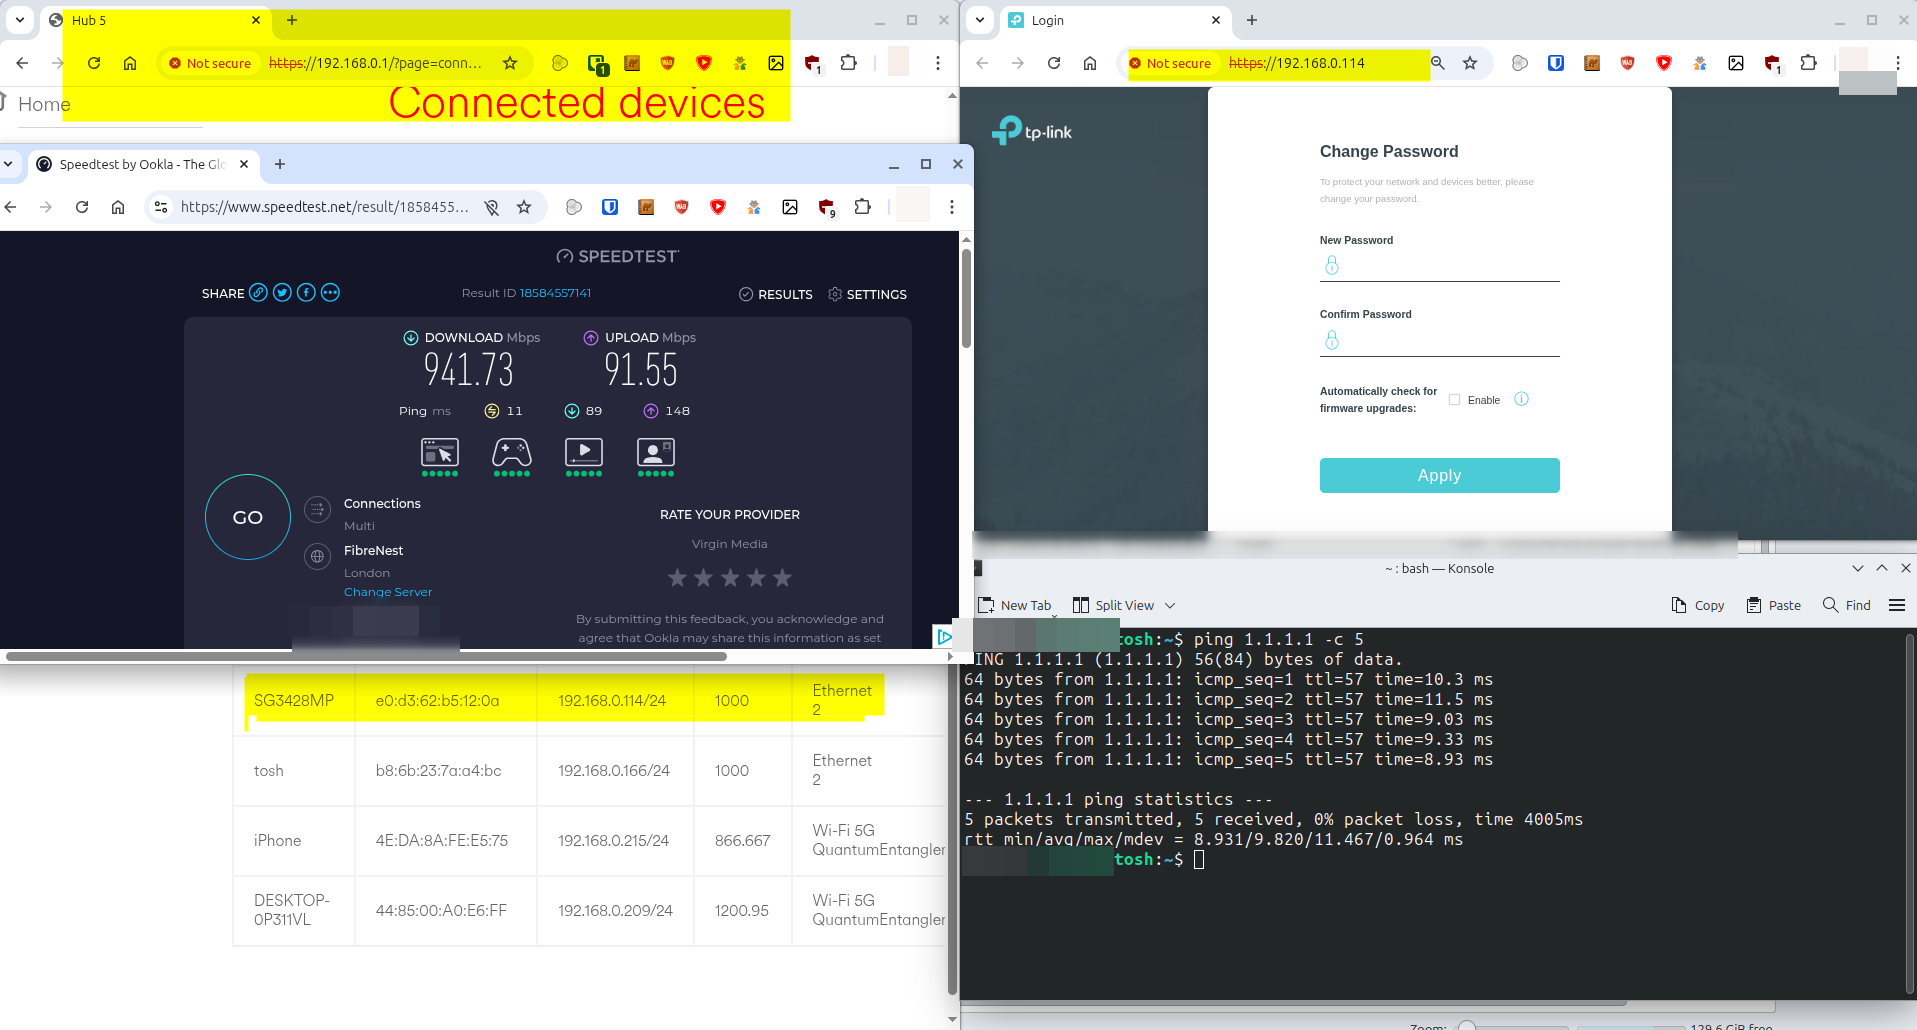The width and height of the screenshot is (1917, 1030).
Task: Click the Connections mode icon beside Multi
Action: (x=317, y=510)
